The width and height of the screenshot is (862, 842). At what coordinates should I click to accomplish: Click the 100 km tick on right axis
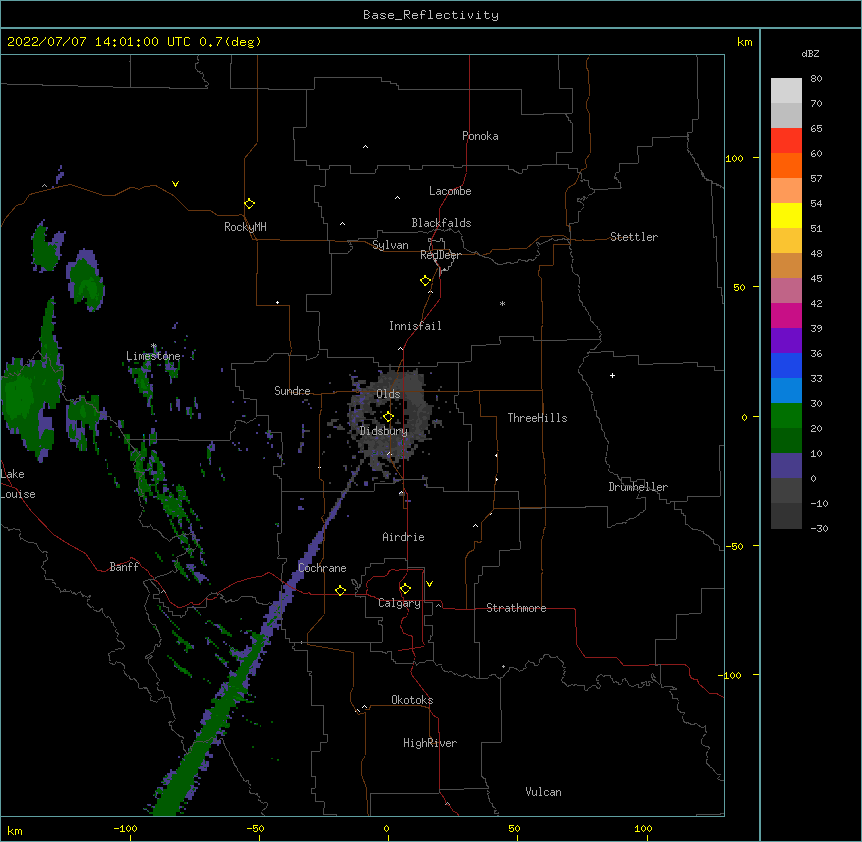tap(735, 158)
